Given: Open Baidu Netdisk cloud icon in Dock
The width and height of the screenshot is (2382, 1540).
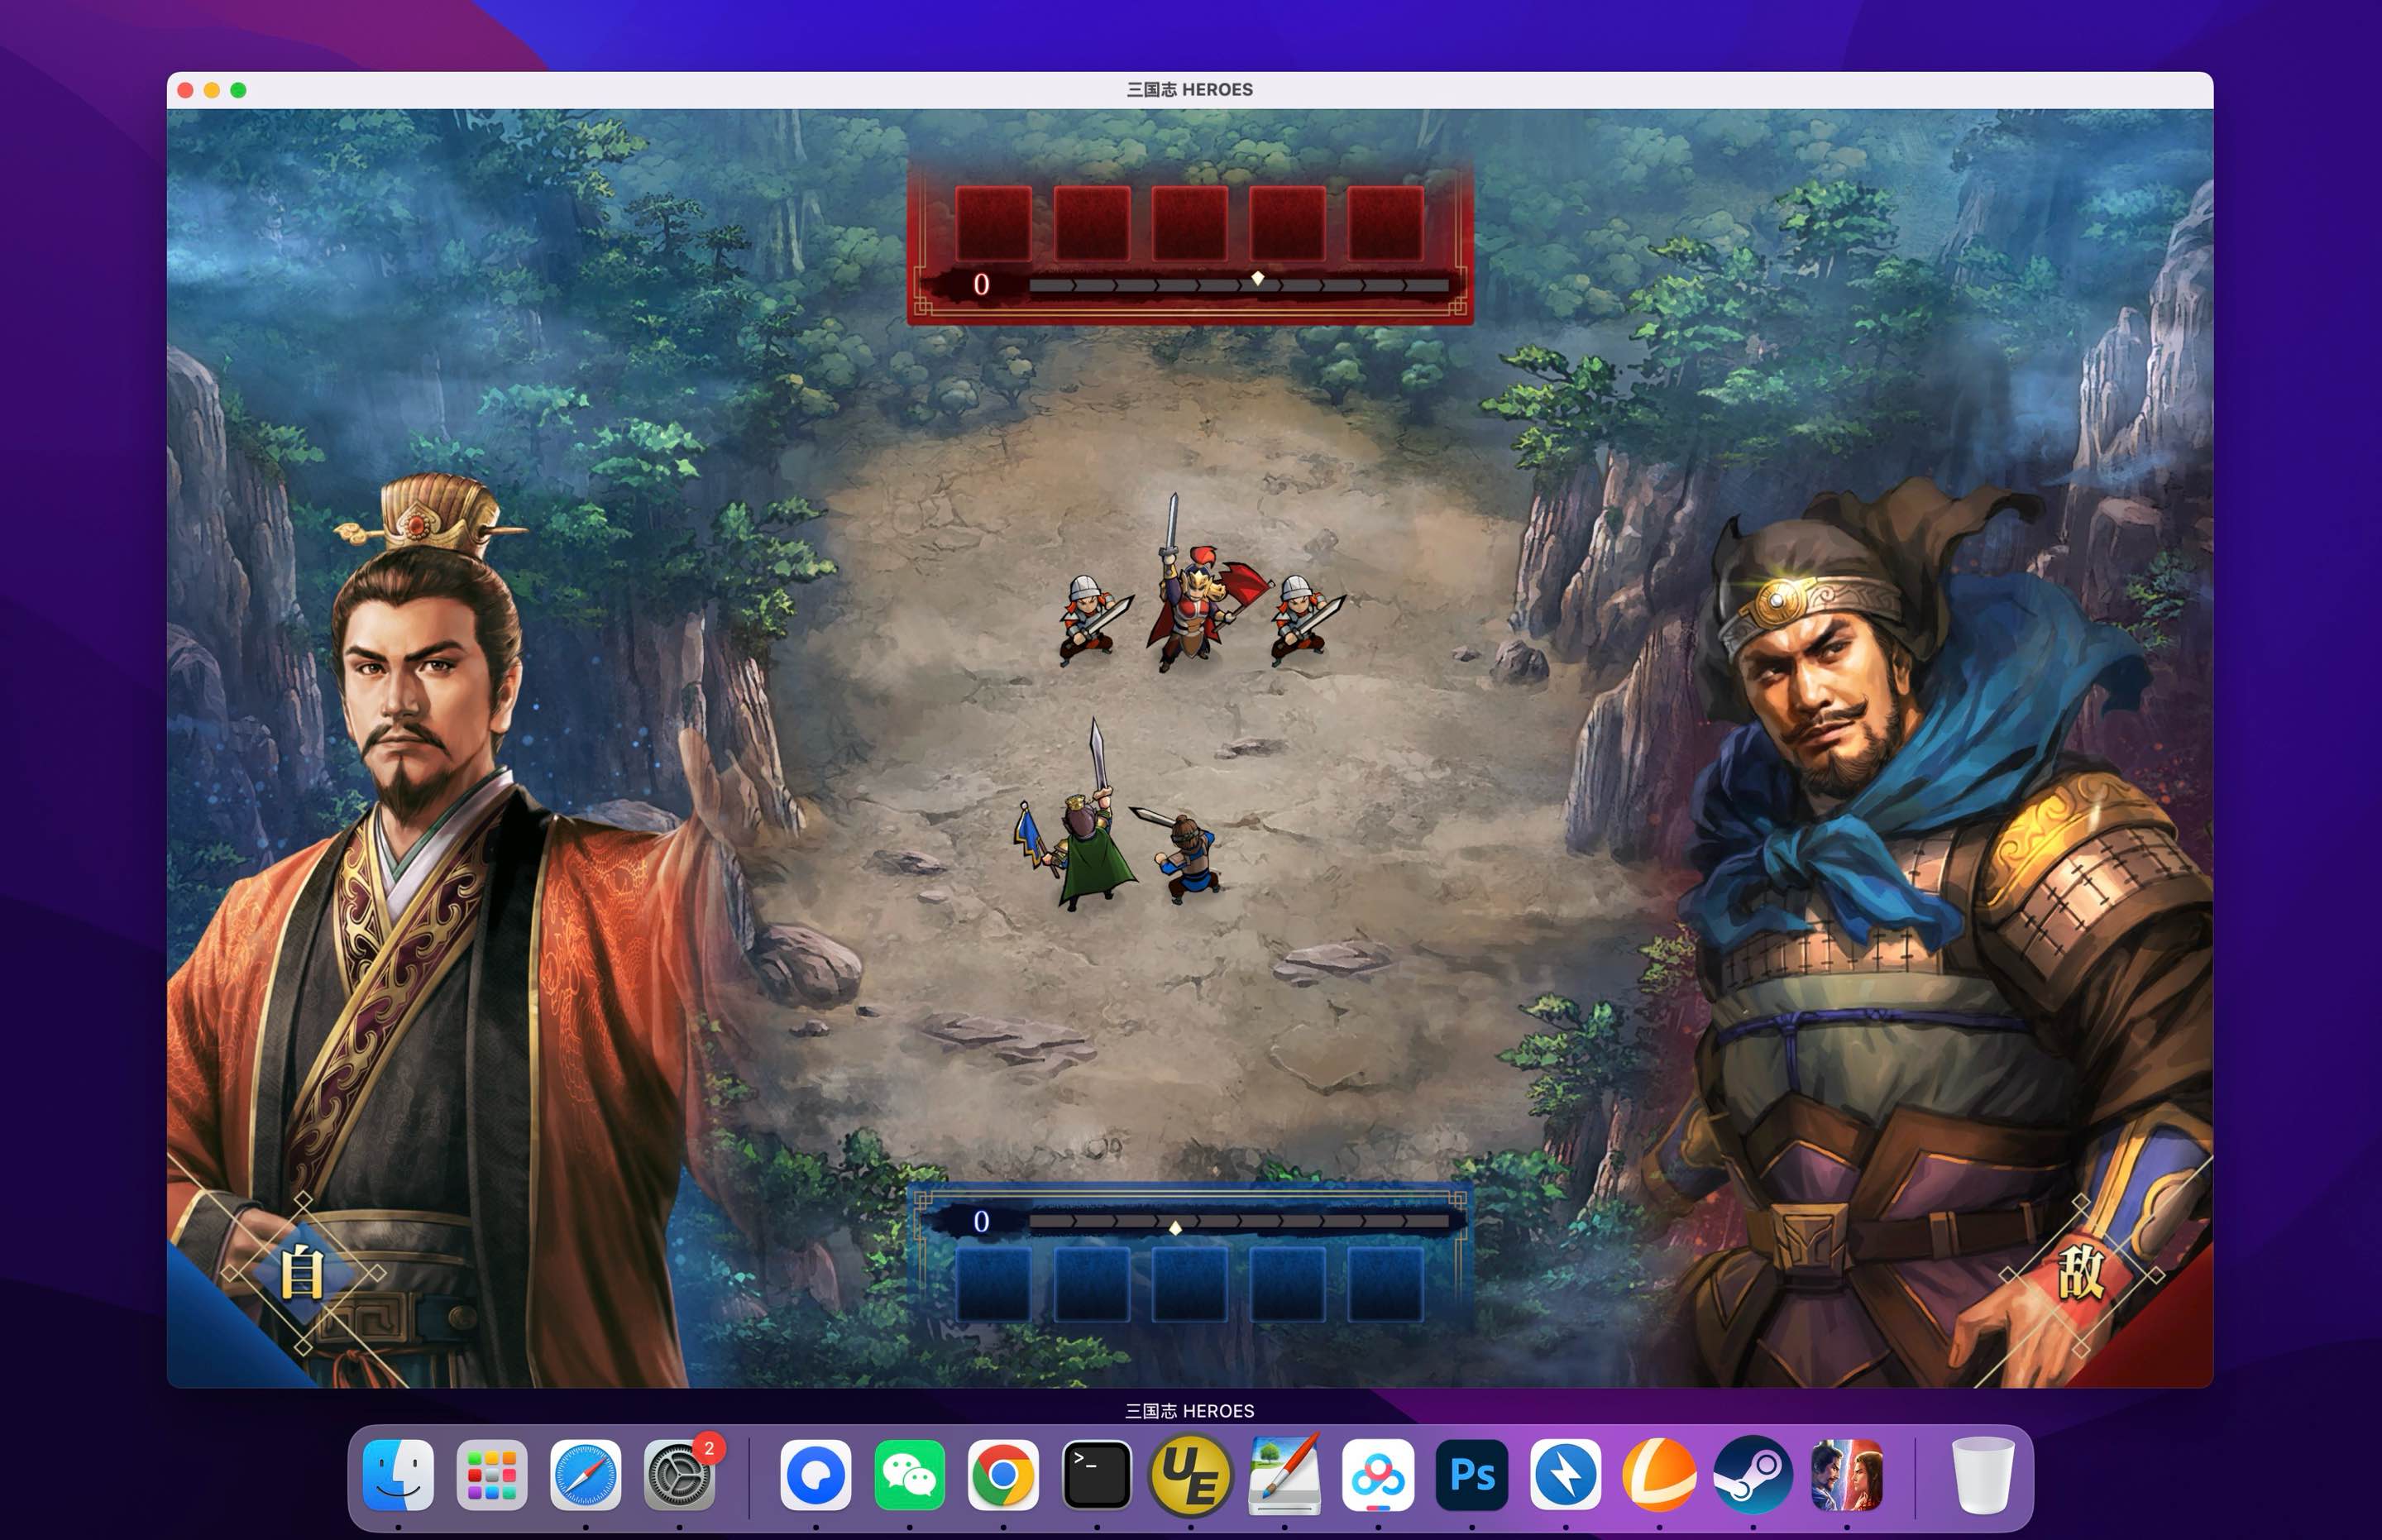Looking at the screenshot, I should pos(1378,1475).
